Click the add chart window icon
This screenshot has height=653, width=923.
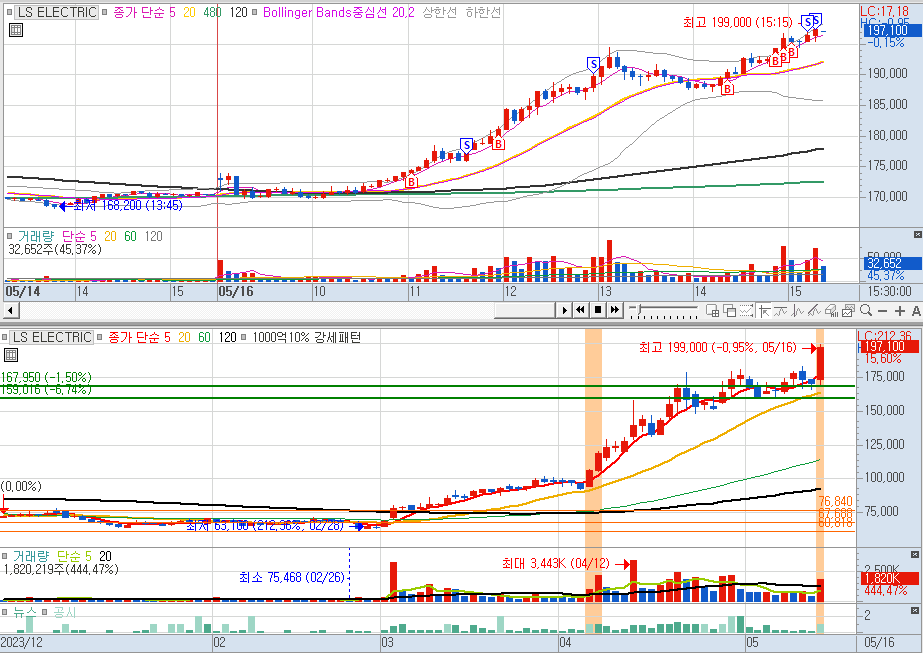coord(712,310)
